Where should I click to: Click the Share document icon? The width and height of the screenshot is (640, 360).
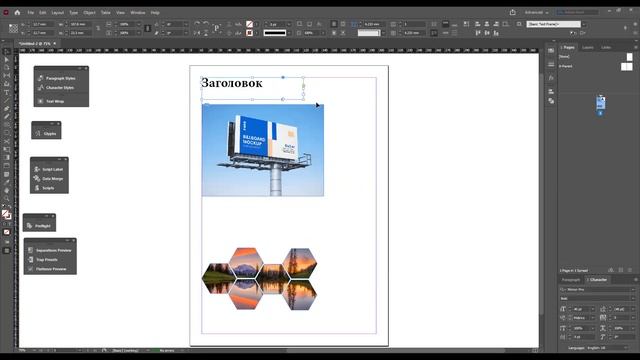pos(513,13)
